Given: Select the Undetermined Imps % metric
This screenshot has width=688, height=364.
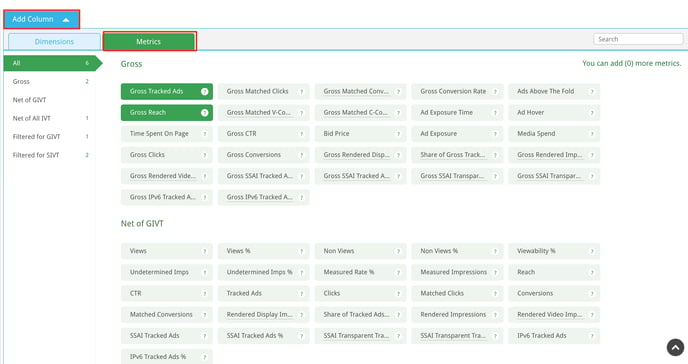Looking at the screenshot, I should [263, 272].
